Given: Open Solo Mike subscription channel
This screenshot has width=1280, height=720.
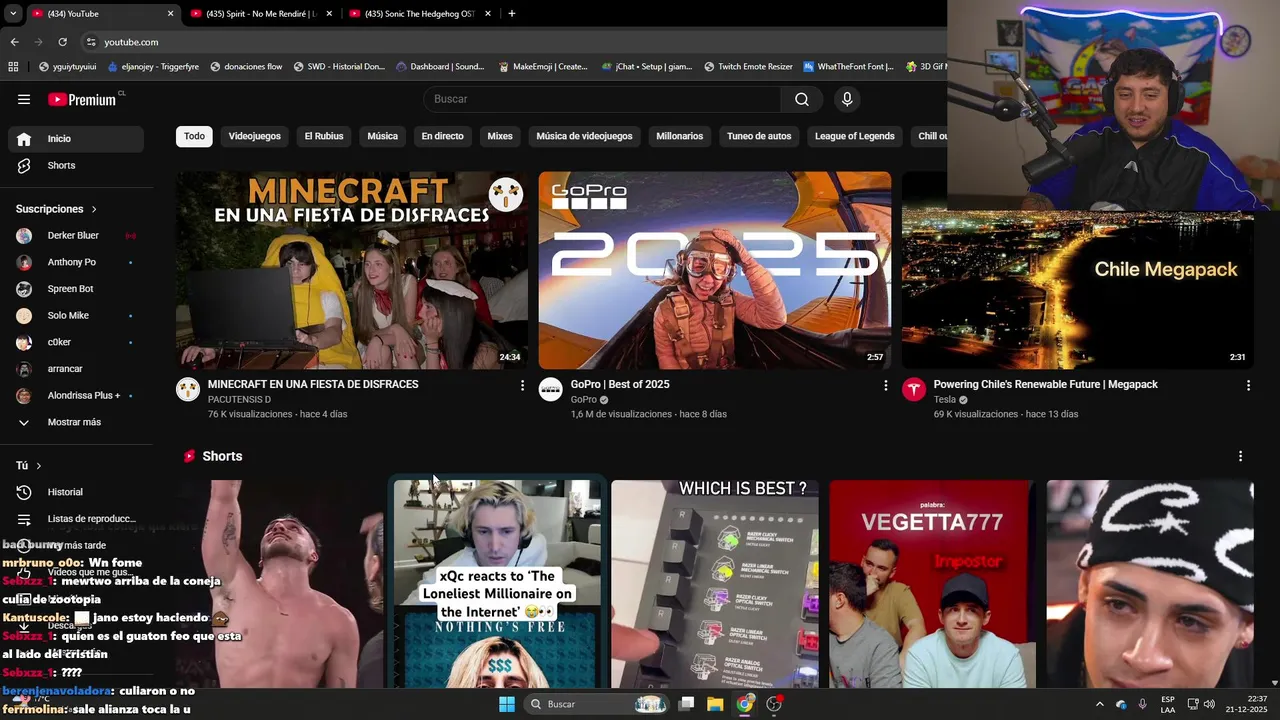Looking at the screenshot, I should tap(76, 316).
